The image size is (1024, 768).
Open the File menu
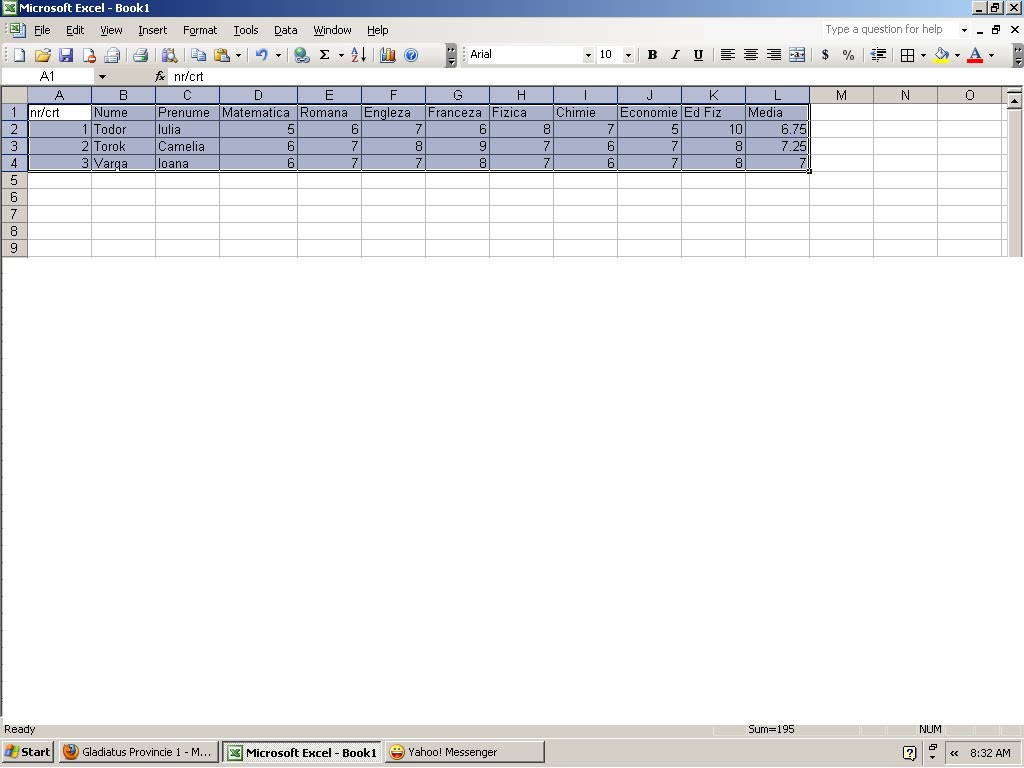point(42,30)
